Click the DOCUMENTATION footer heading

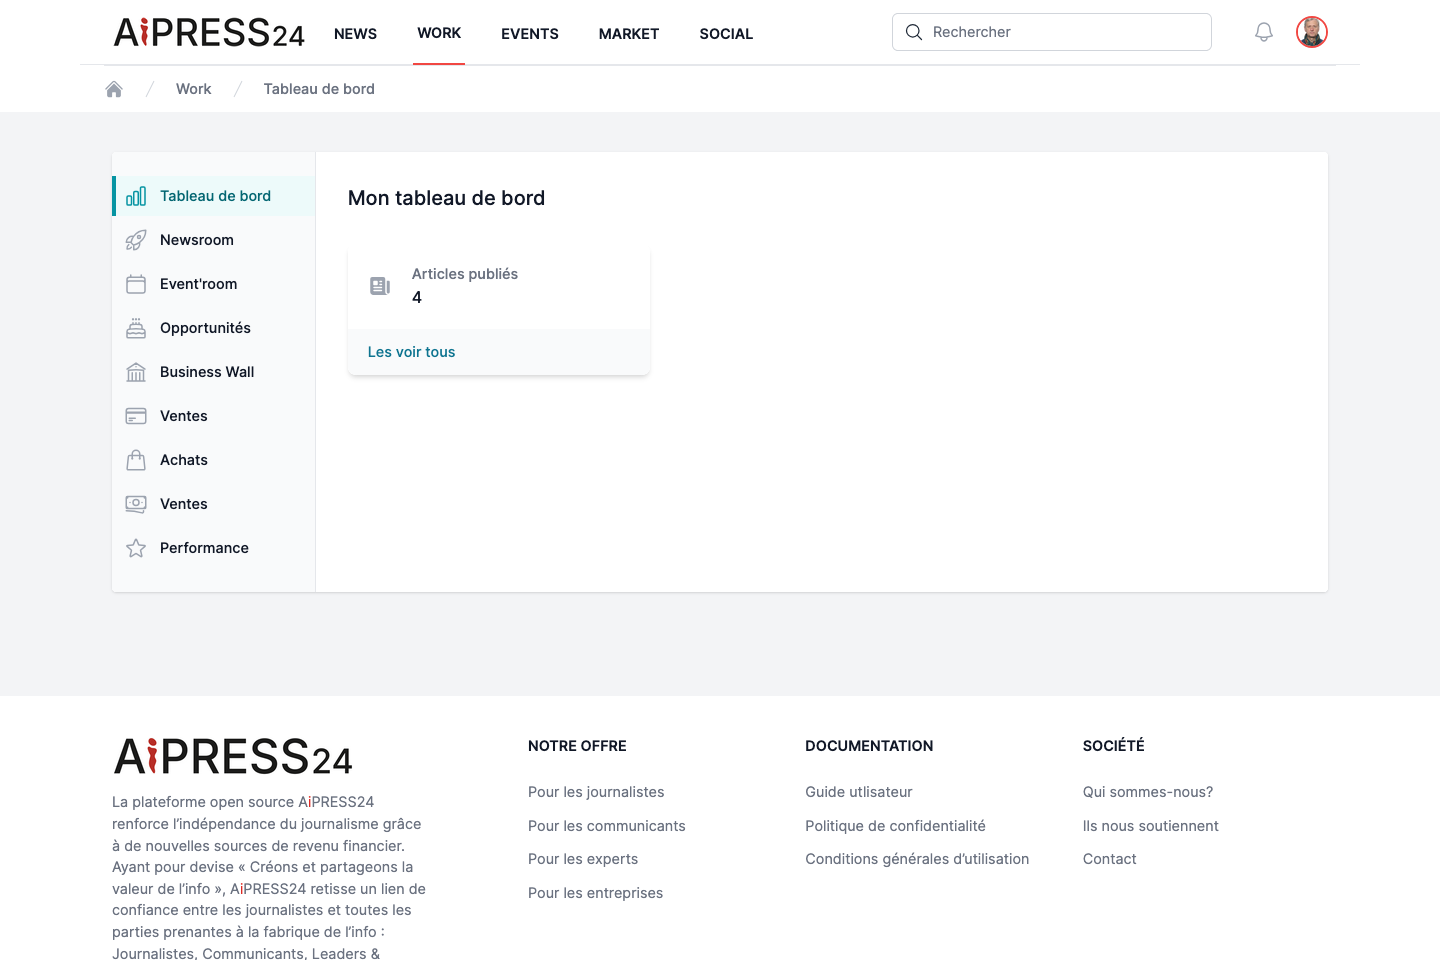tap(869, 746)
